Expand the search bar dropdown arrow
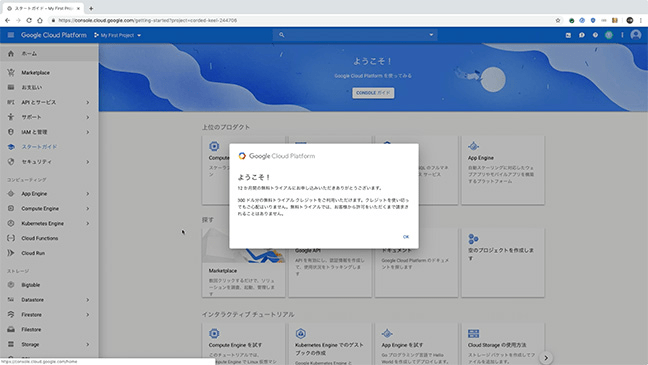This screenshot has height=365, width=648. (x=431, y=35)
